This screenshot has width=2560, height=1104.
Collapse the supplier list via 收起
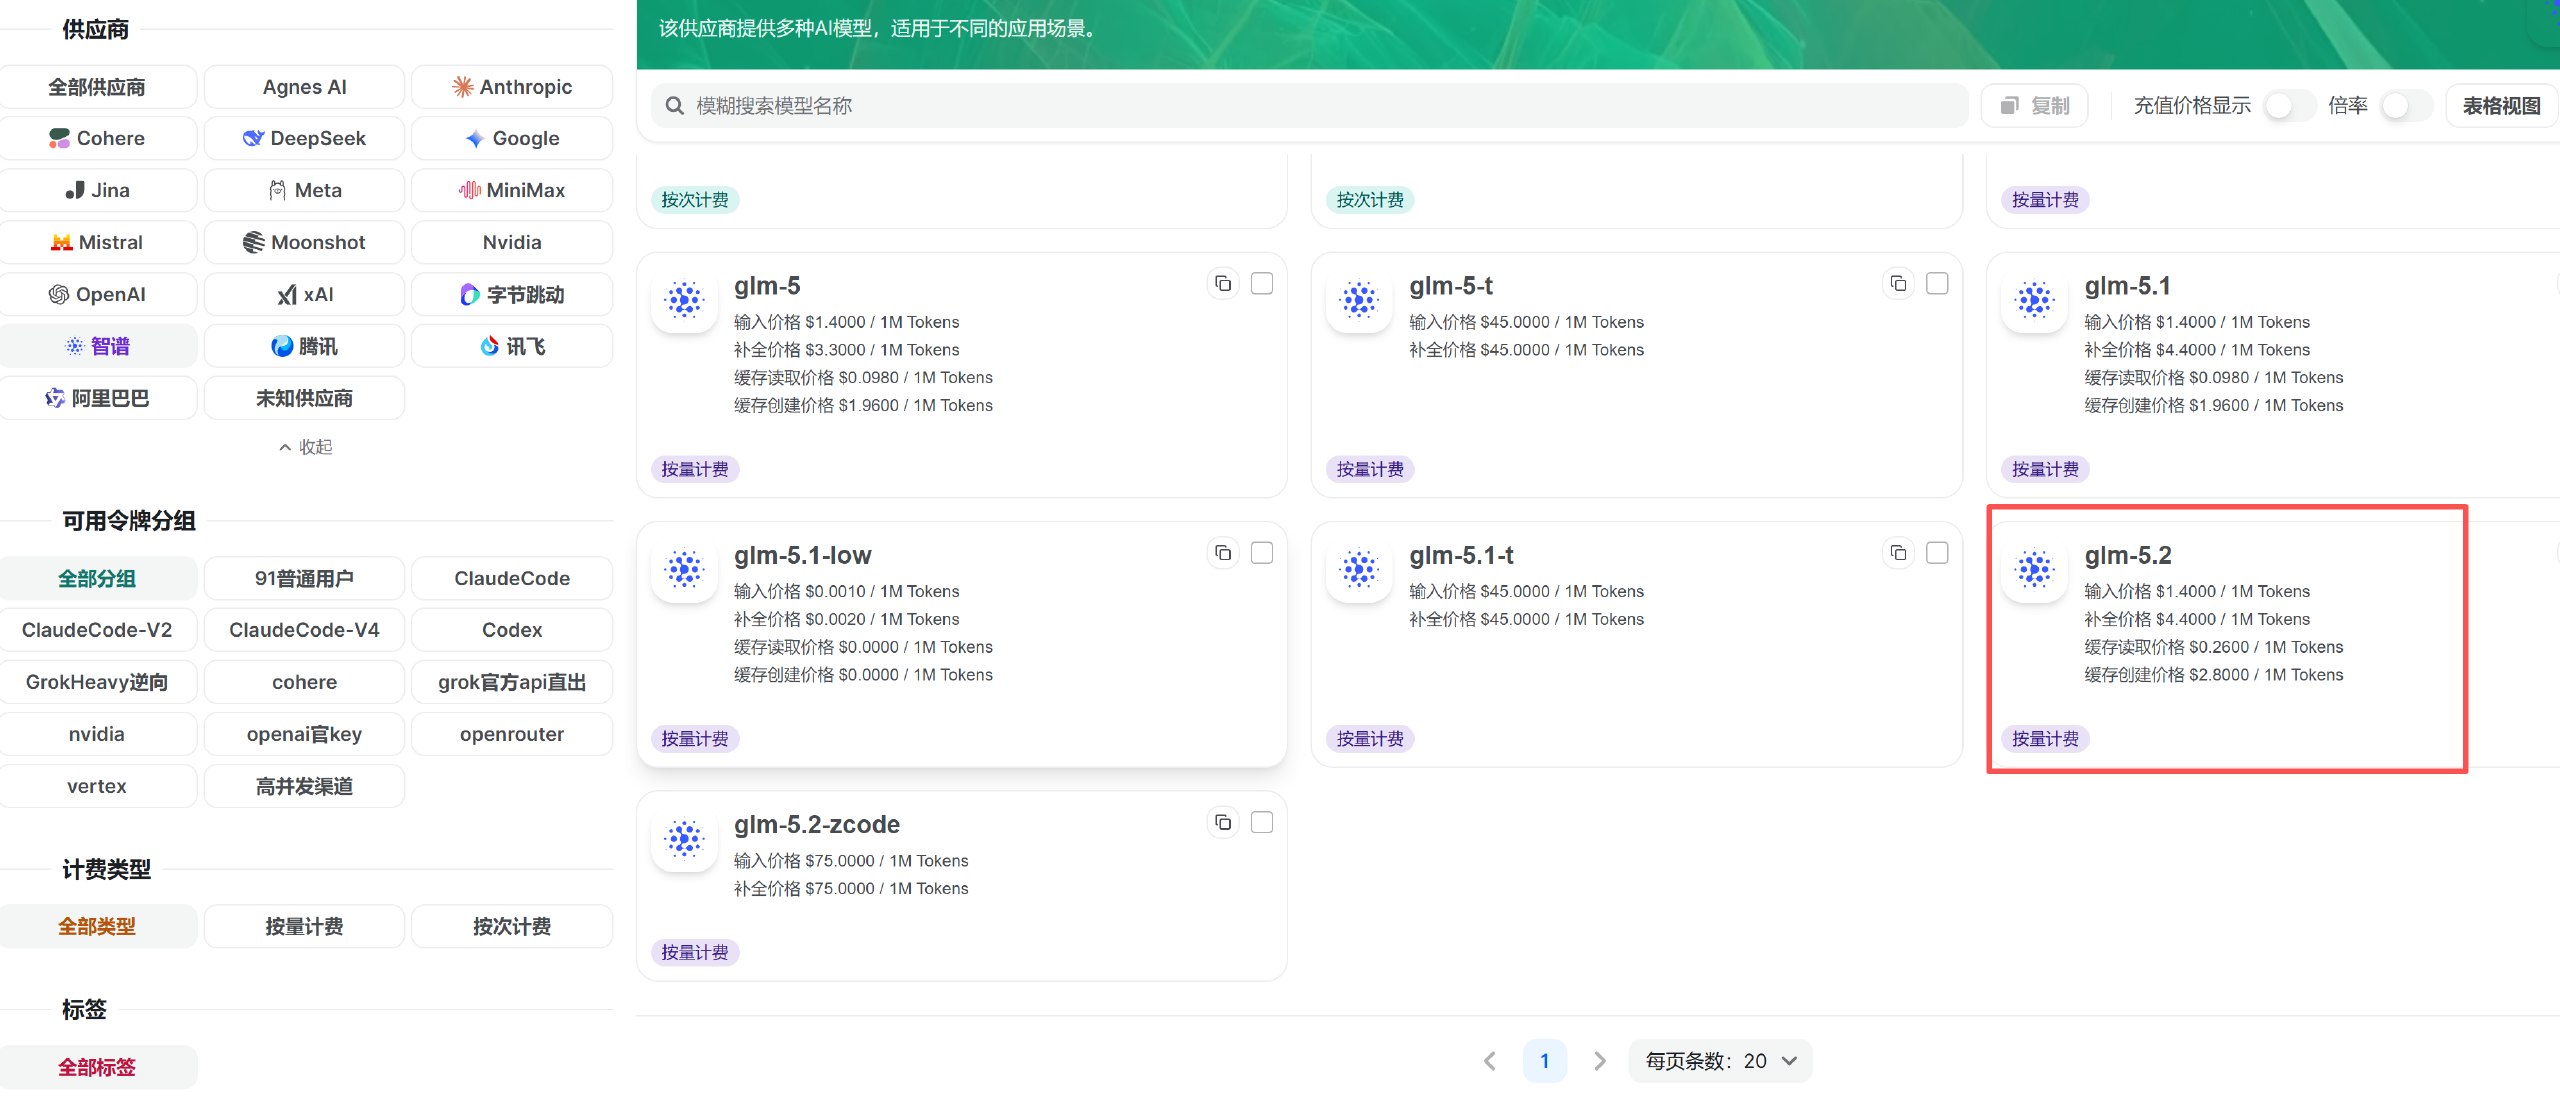[x=306, y=447]
